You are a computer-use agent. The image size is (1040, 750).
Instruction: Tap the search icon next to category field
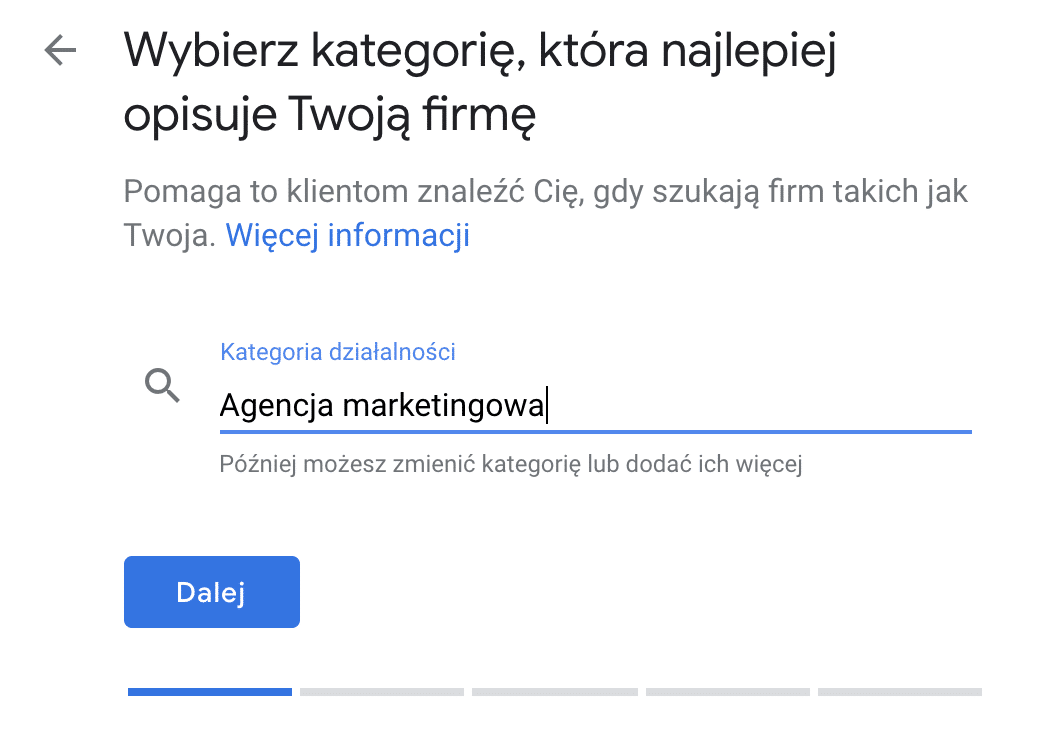162,387
